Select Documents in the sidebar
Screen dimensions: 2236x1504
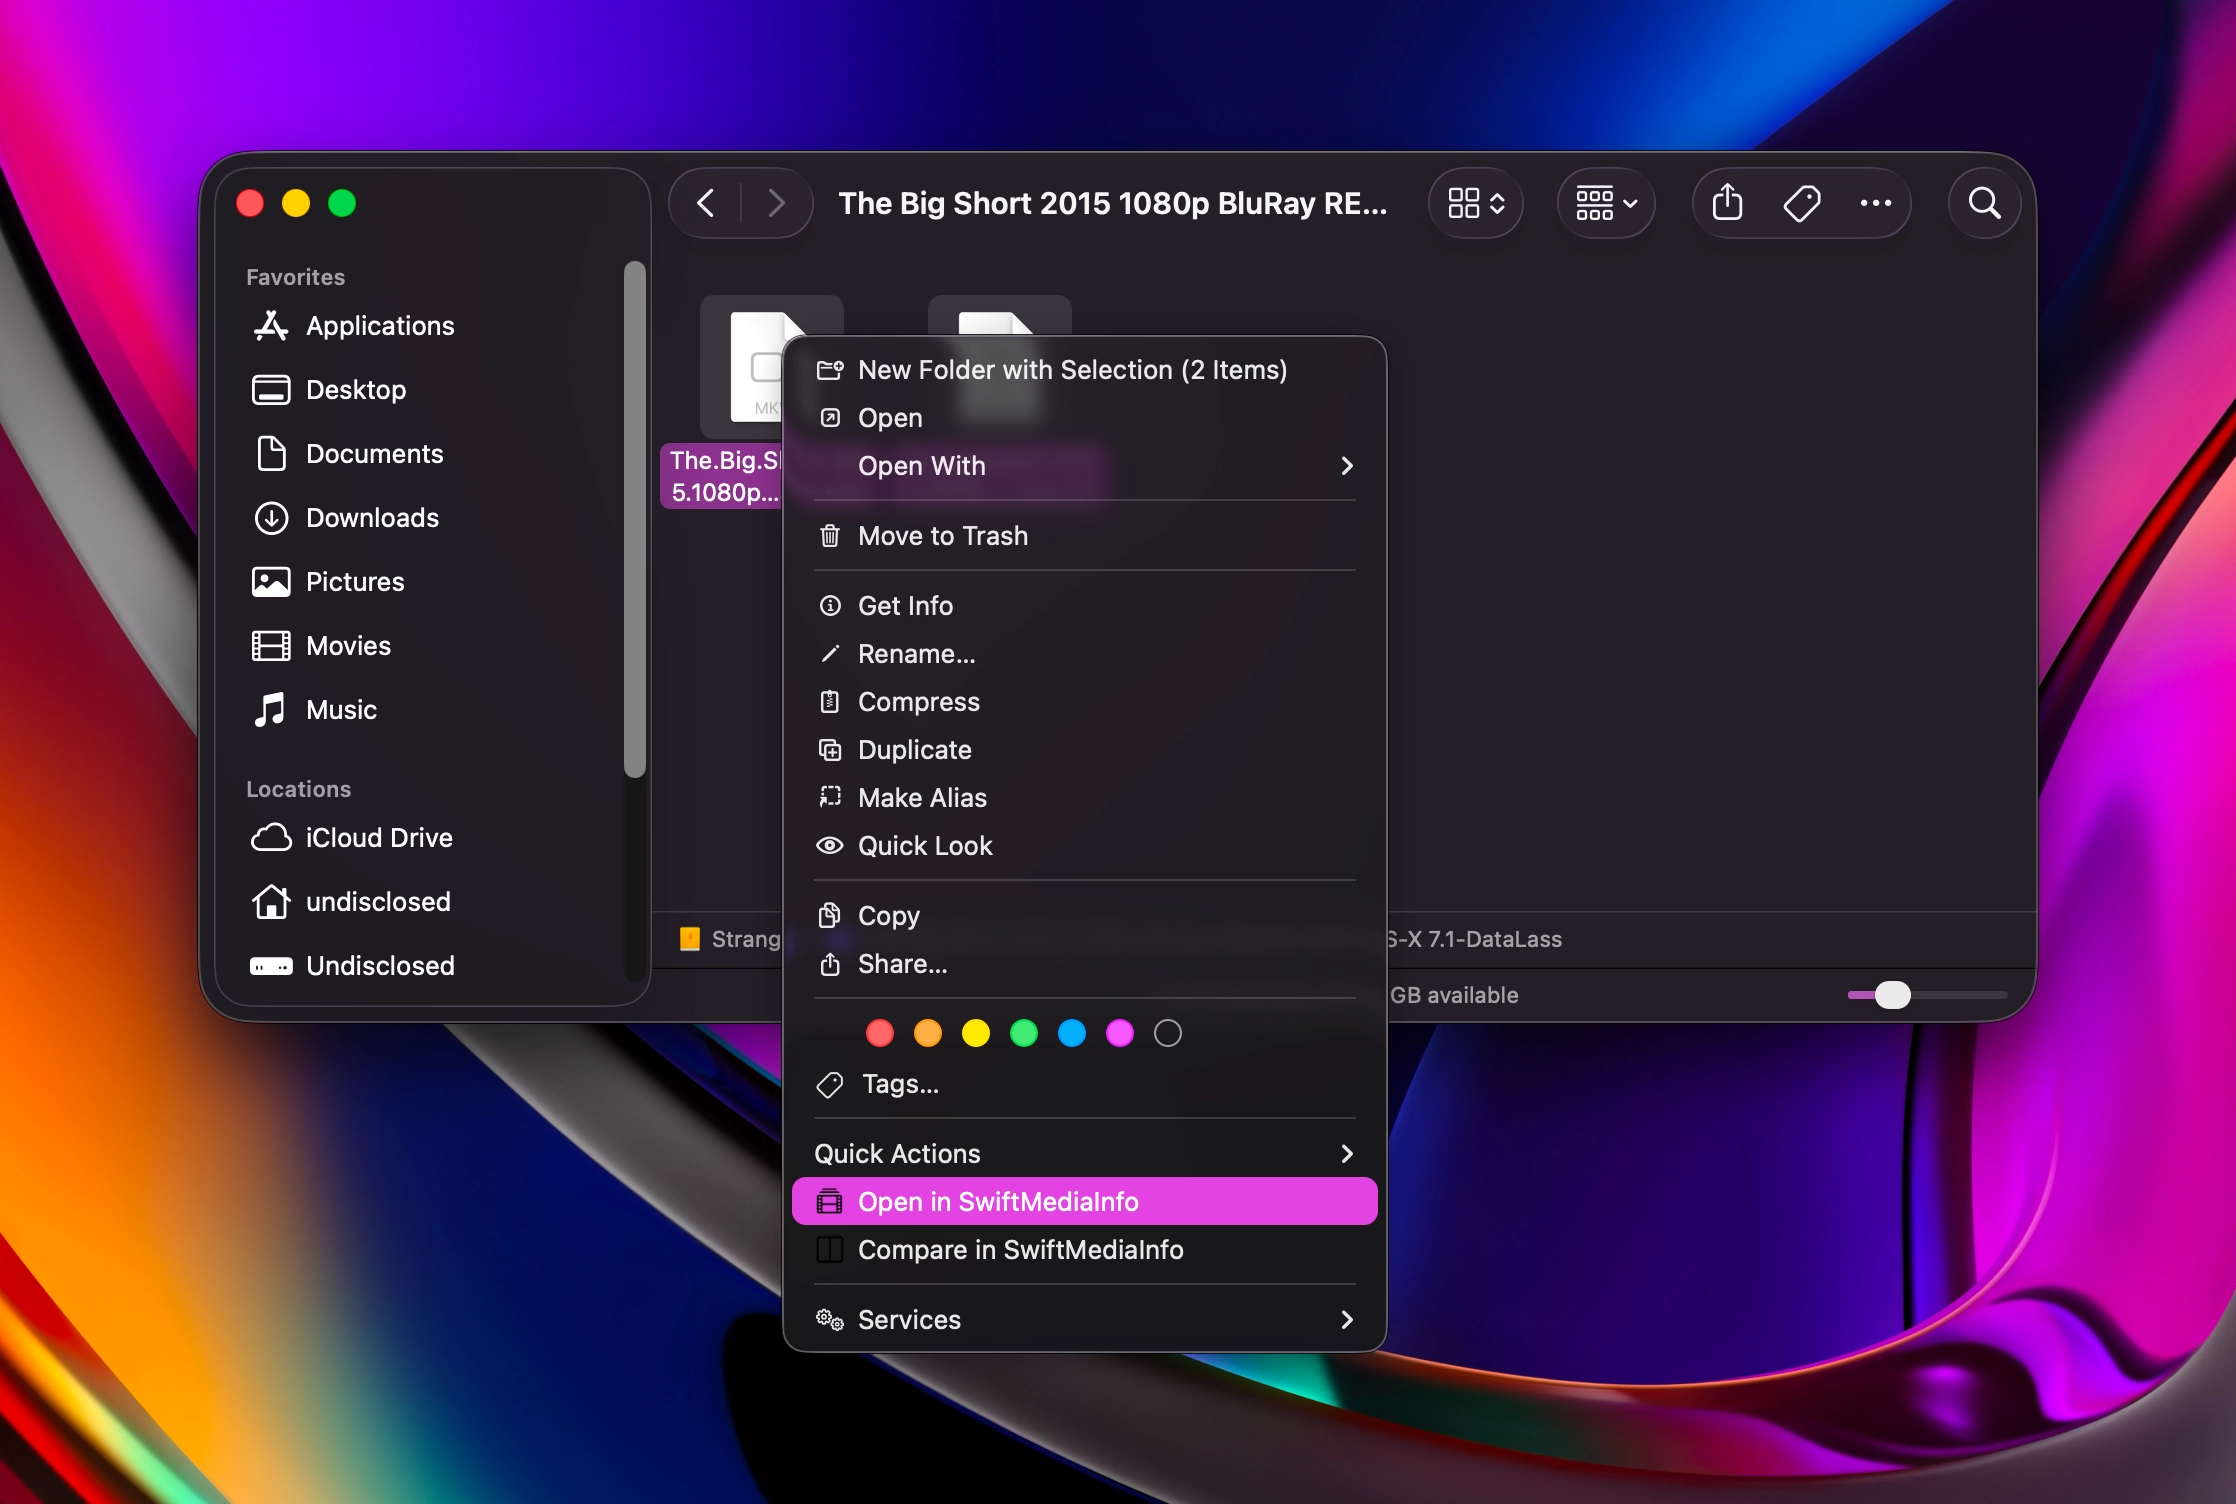point(374,454)
